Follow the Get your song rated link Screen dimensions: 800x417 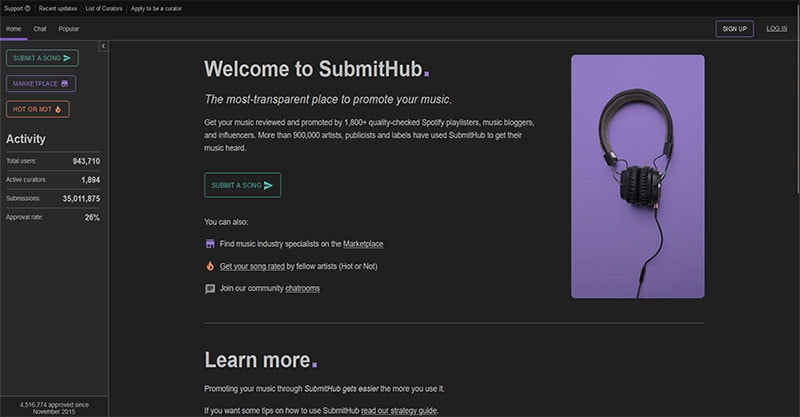(252, 266)
